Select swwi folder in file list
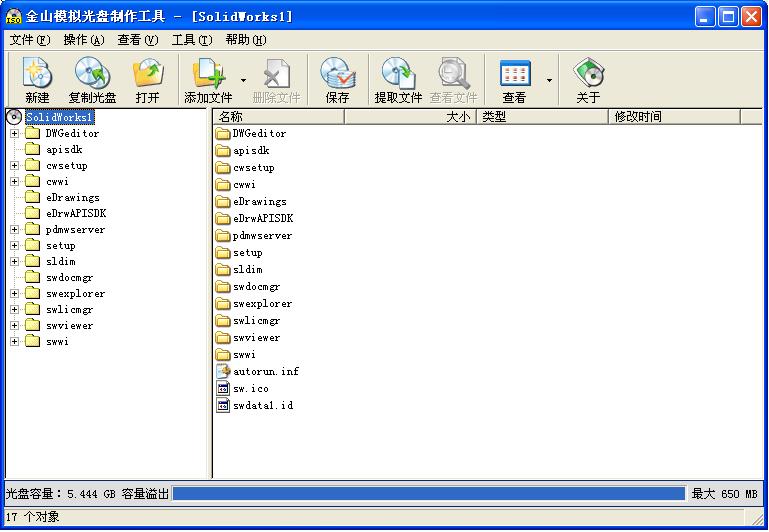The width and height of the screenshot is (769, 532). [x=236, y=355]
